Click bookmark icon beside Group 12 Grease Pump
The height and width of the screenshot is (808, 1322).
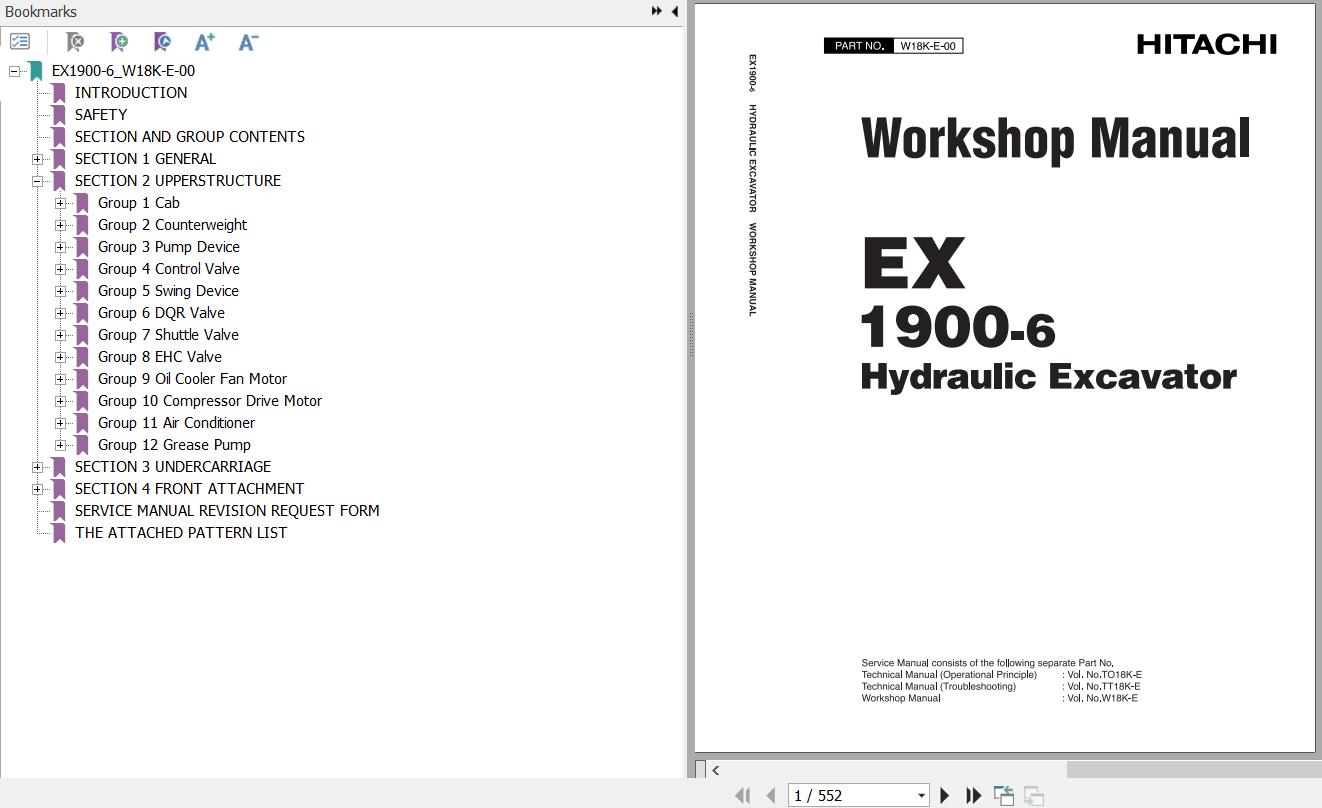coord(82,445)
